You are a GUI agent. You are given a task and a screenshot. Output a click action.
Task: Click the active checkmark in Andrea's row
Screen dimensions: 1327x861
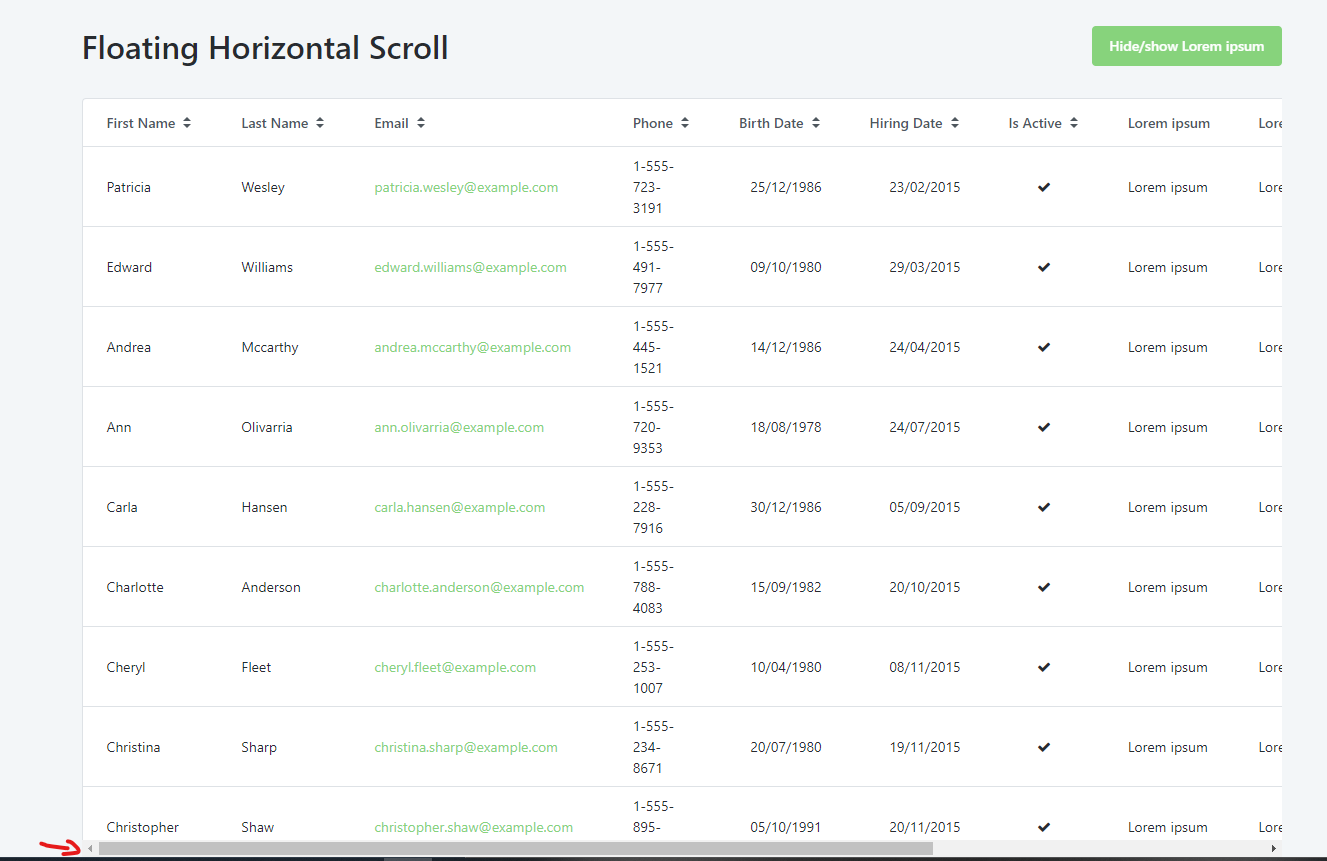(1044, 347)
